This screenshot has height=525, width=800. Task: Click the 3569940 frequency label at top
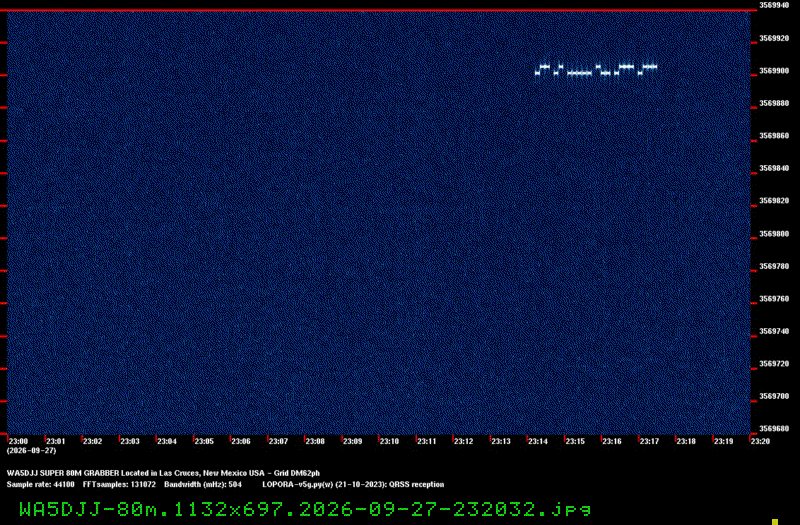point(774,5)
